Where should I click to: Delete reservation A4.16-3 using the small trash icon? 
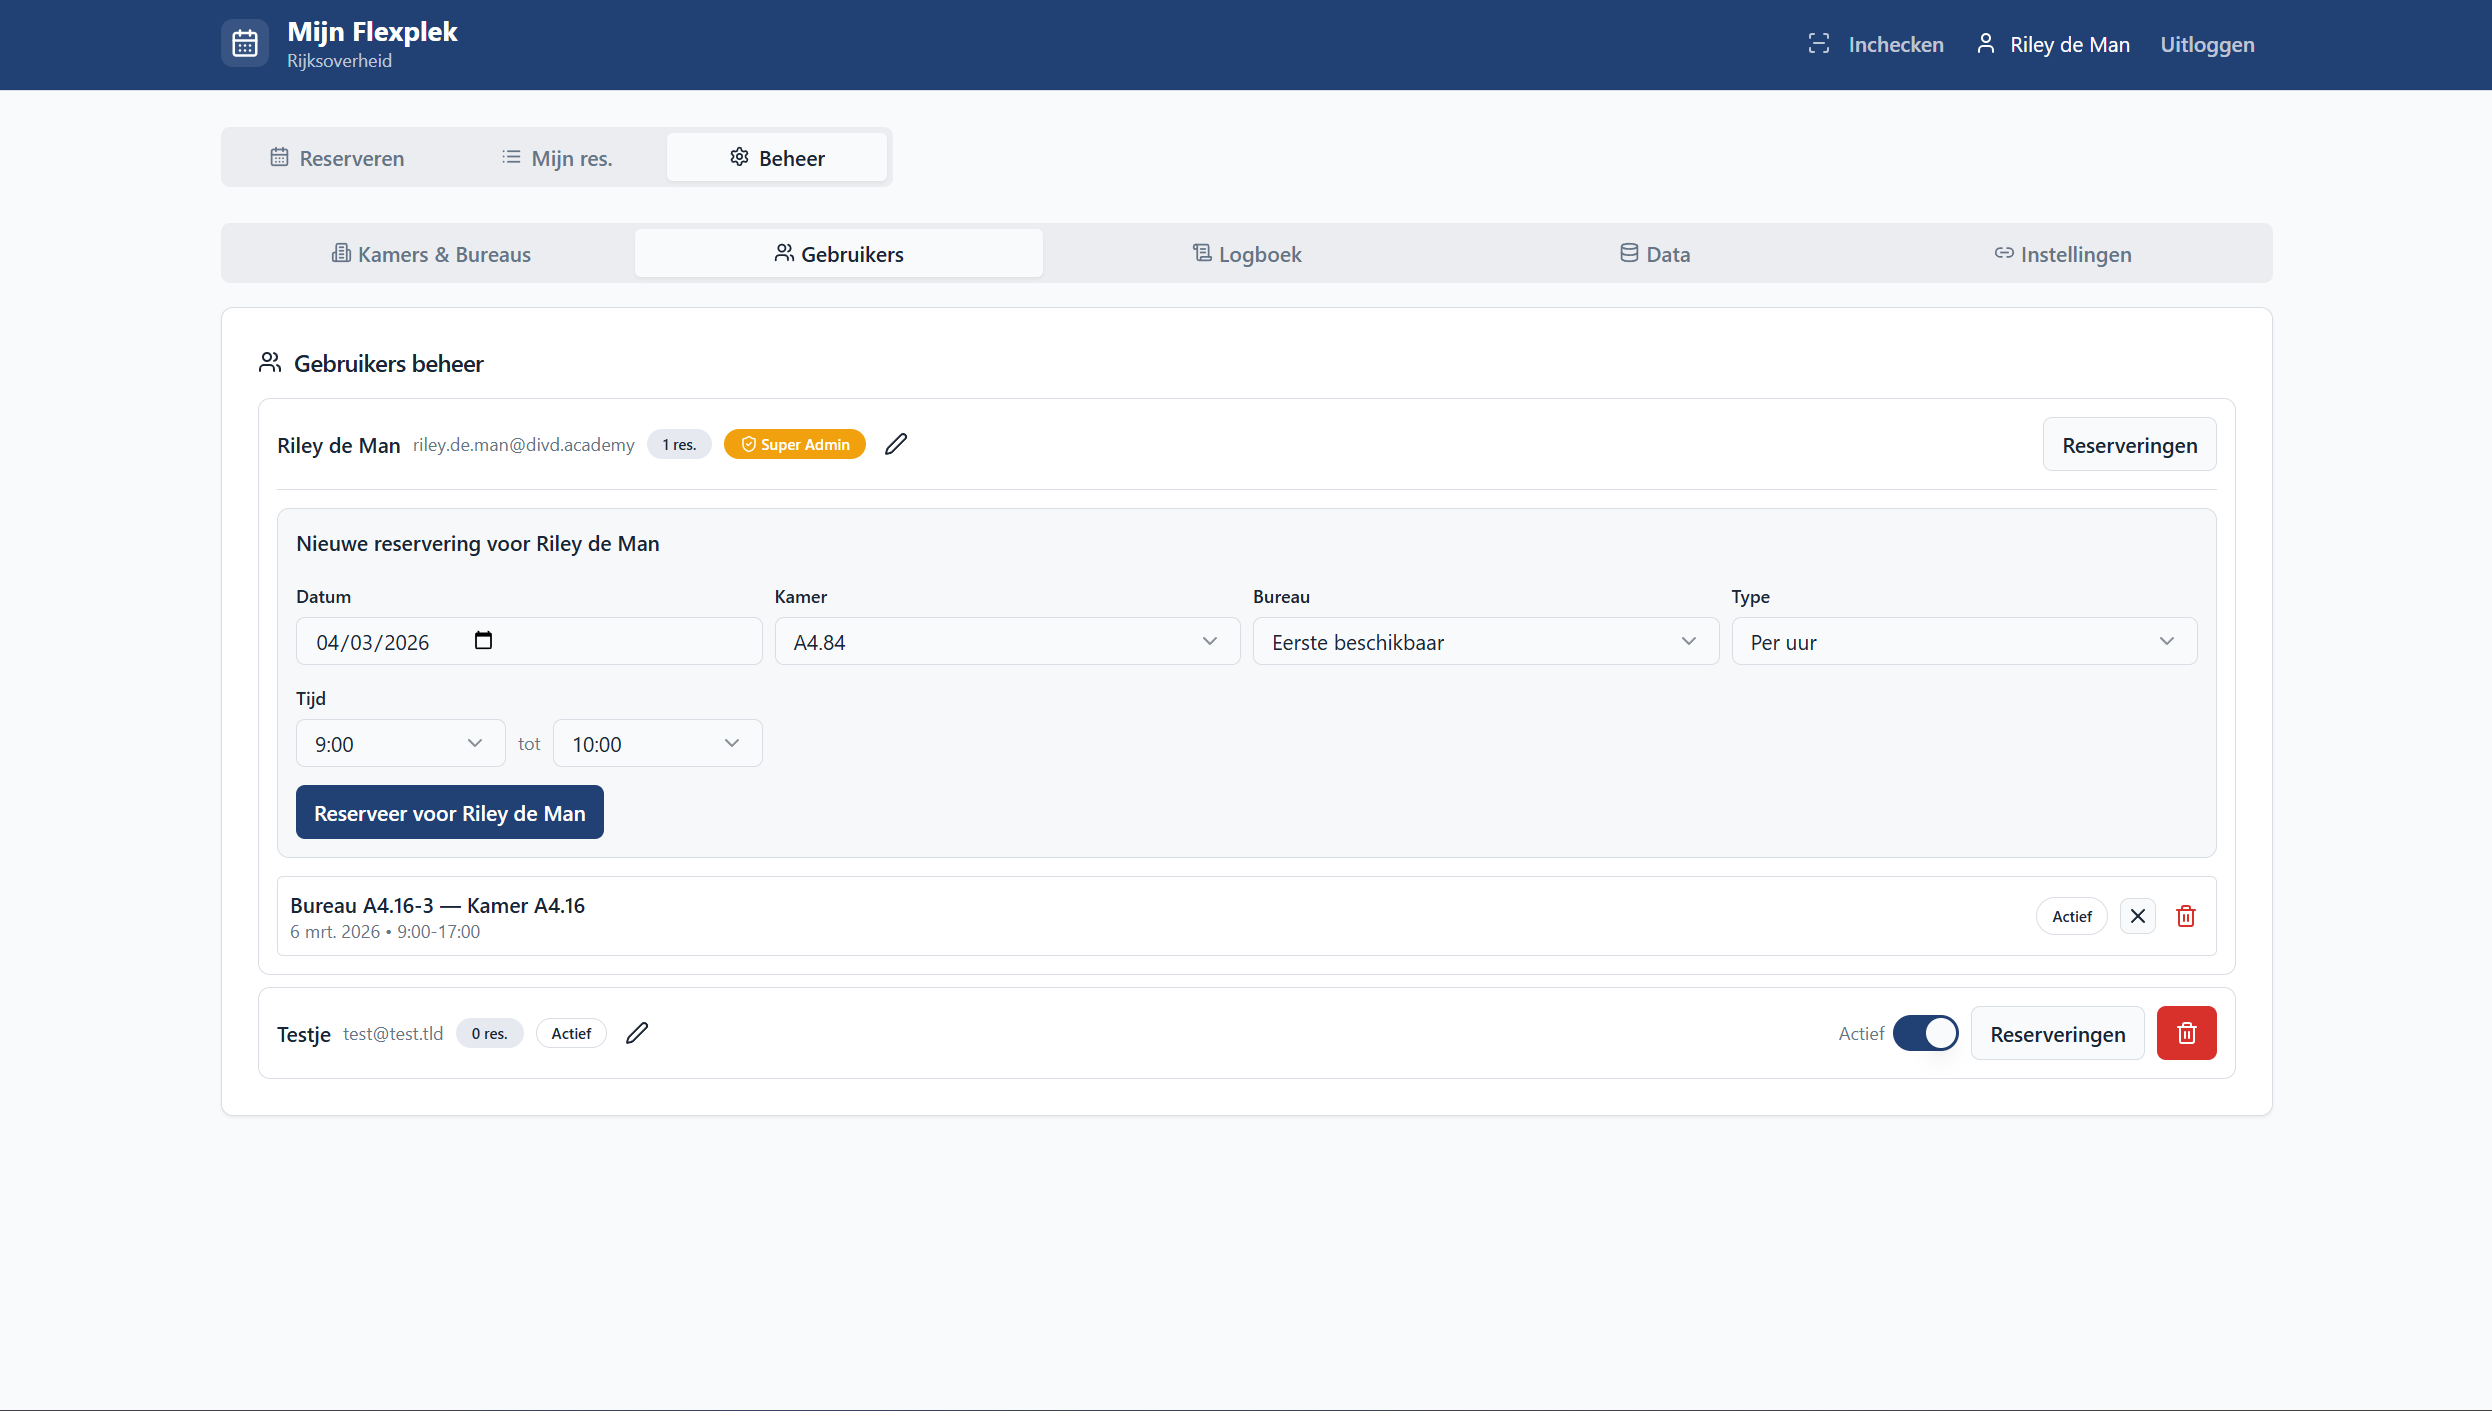tap(2186, 916)
